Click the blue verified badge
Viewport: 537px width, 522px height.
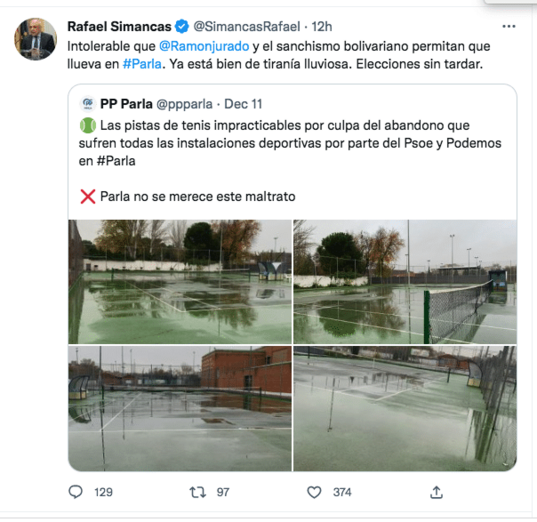pyautogui.click(x=182, y=26)
